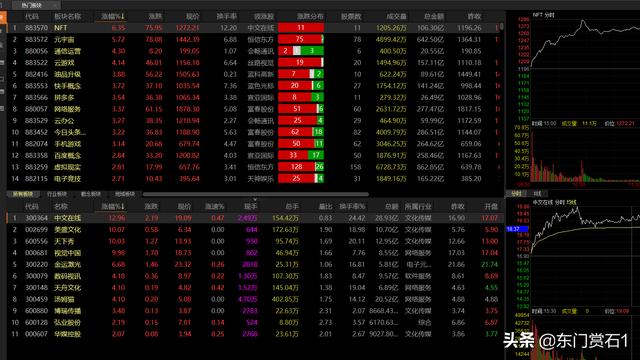The image size is (640, 360).
Task: Click the vertical scrollbar thumb of the sector list
Action: [x=502, y=26]
